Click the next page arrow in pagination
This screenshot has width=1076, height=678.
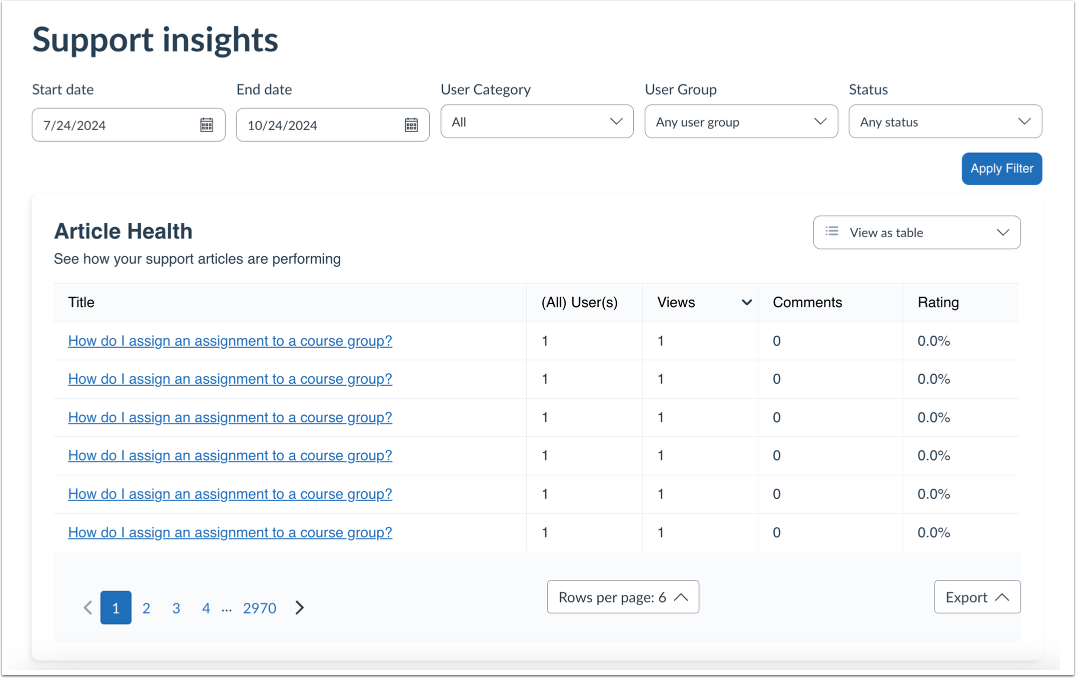coord(299,607)
